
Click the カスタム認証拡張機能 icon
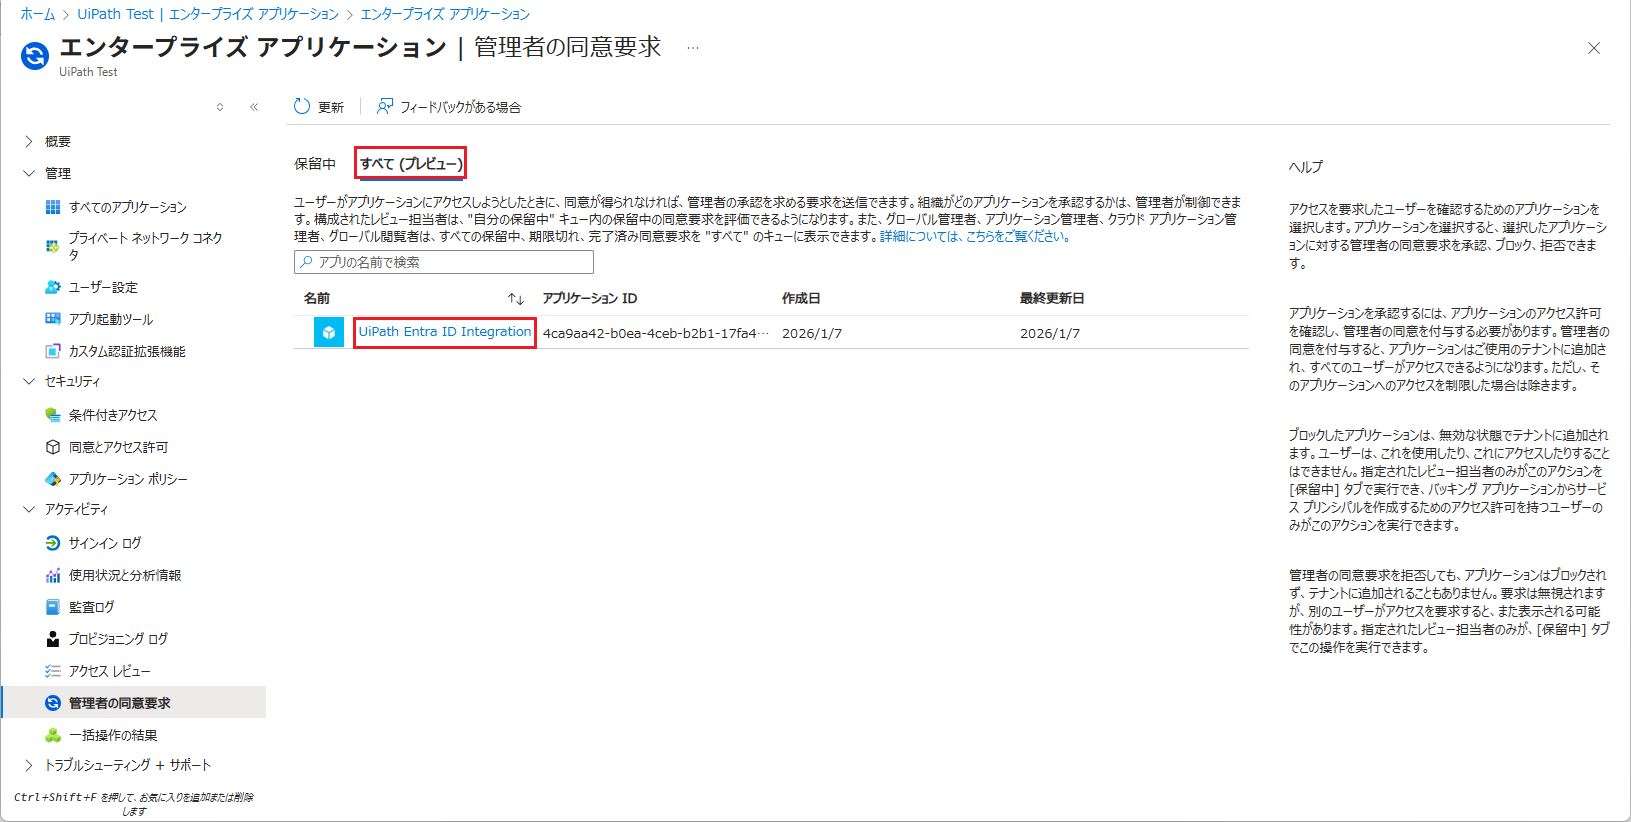[53, 351]
